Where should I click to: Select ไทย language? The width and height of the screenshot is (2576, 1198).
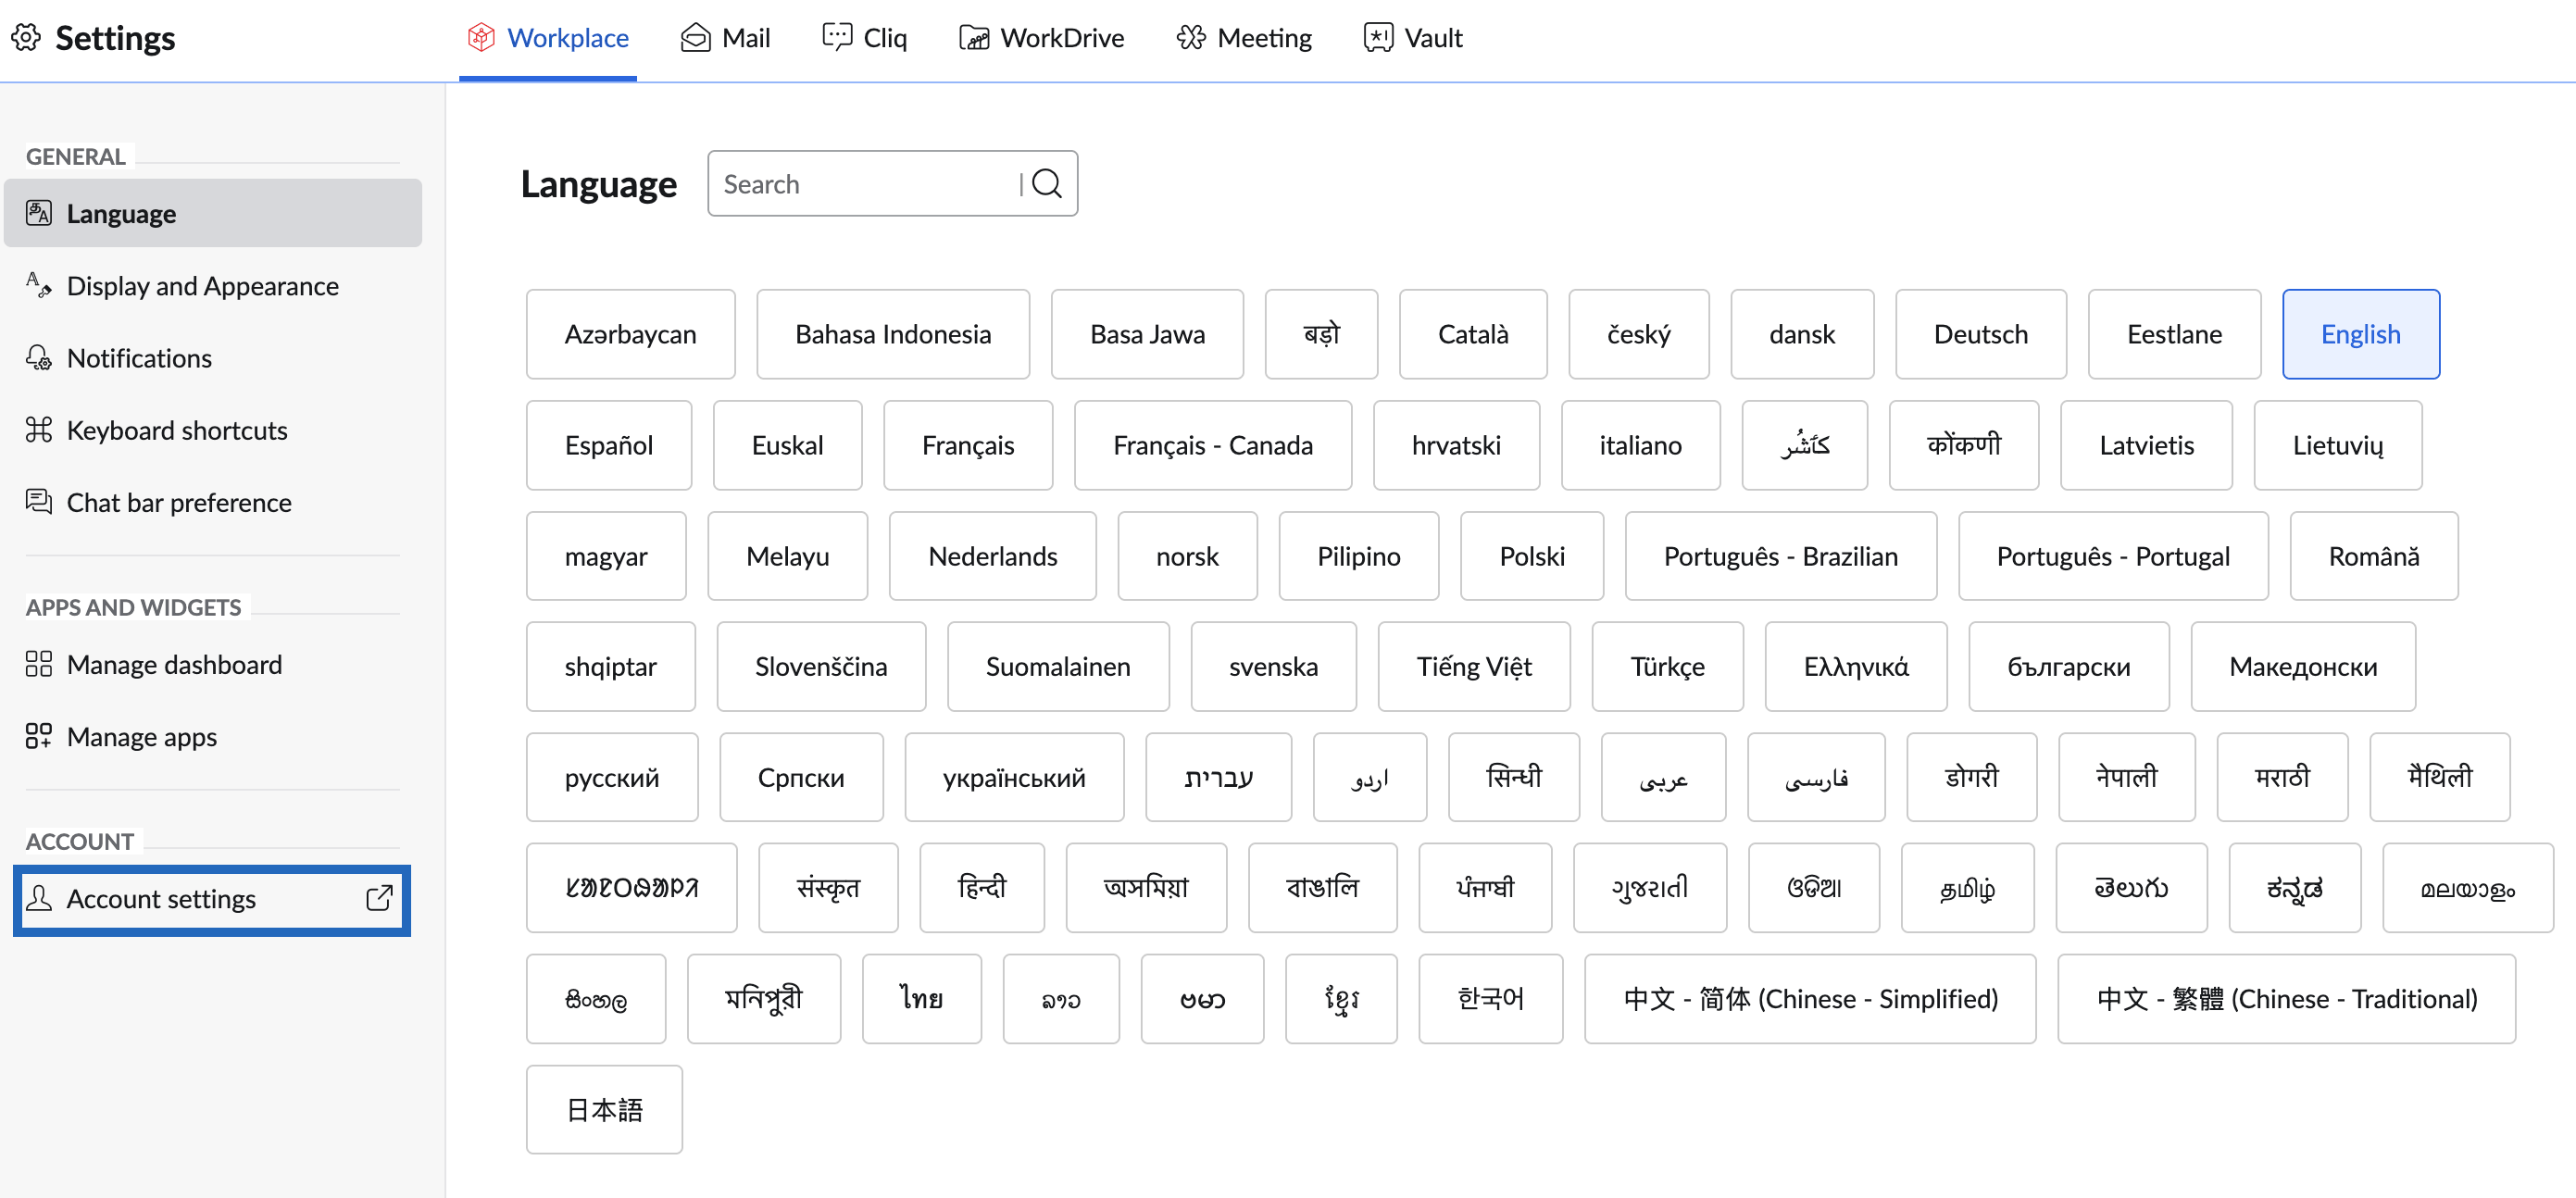922,998
